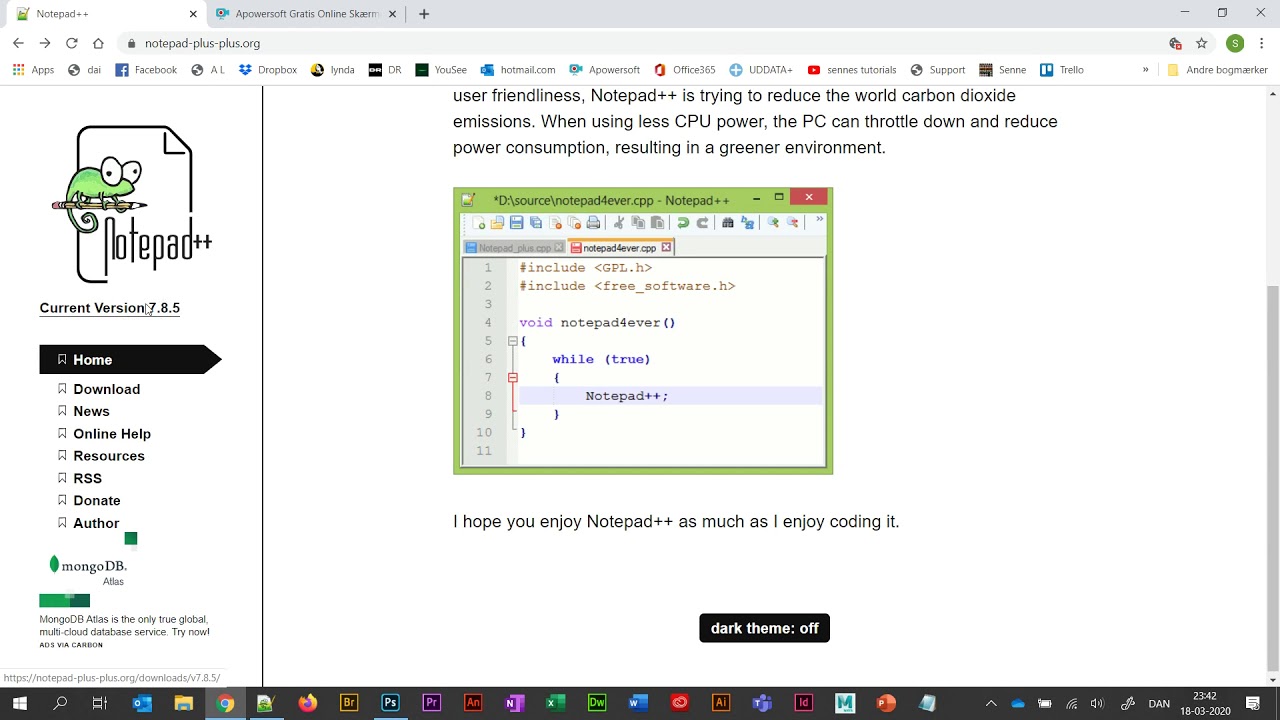
Task: Open File Explorer from the taskbar
Action: tap(183, 703)
